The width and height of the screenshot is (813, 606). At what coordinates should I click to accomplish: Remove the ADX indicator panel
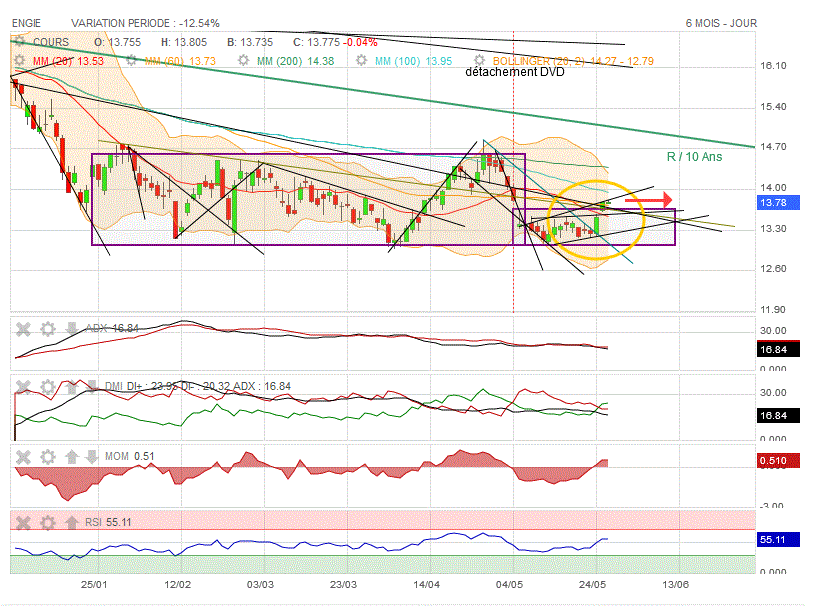point(23,328)
